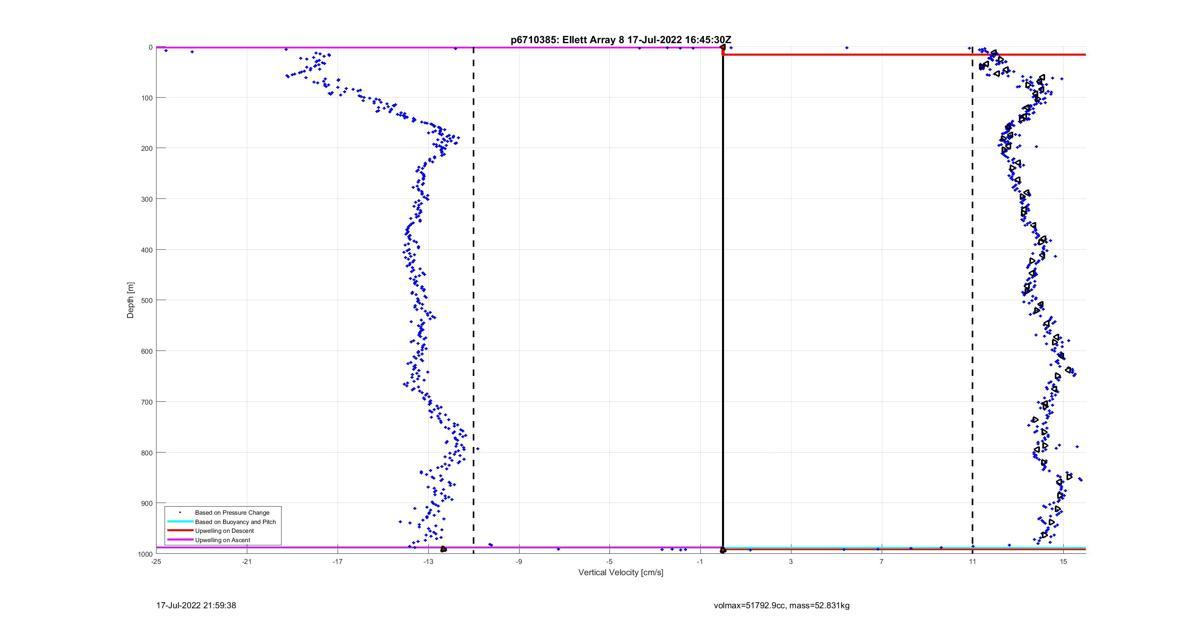Click y-axis tick label '200'
This screenshot has height=622, width=1200.
(x=146, y=148)
